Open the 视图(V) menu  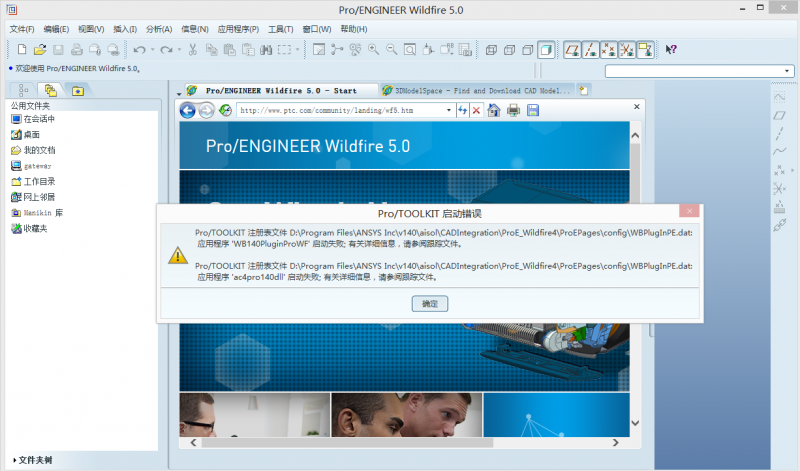click(91, 29)
